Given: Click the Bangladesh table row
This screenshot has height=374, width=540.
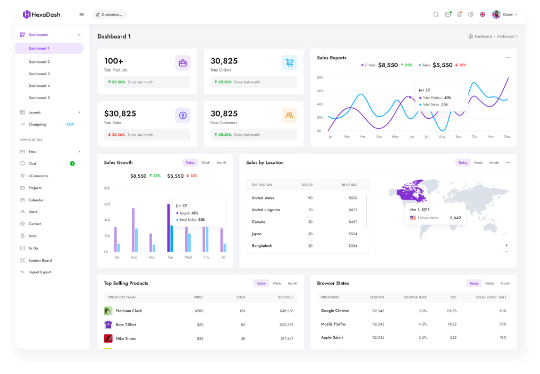Looking at the screenshot, I should coord(308,246).
